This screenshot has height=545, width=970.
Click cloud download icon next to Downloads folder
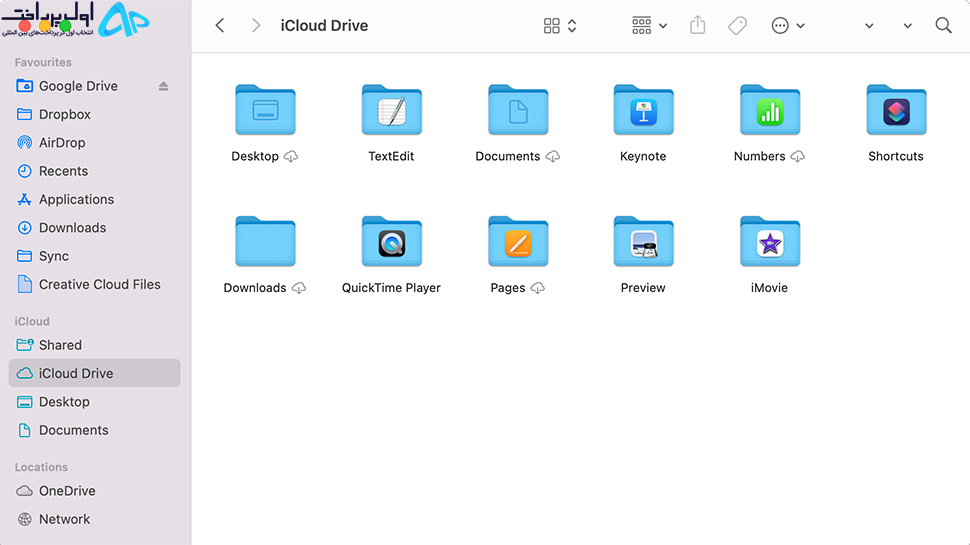(x=299, y=288)
